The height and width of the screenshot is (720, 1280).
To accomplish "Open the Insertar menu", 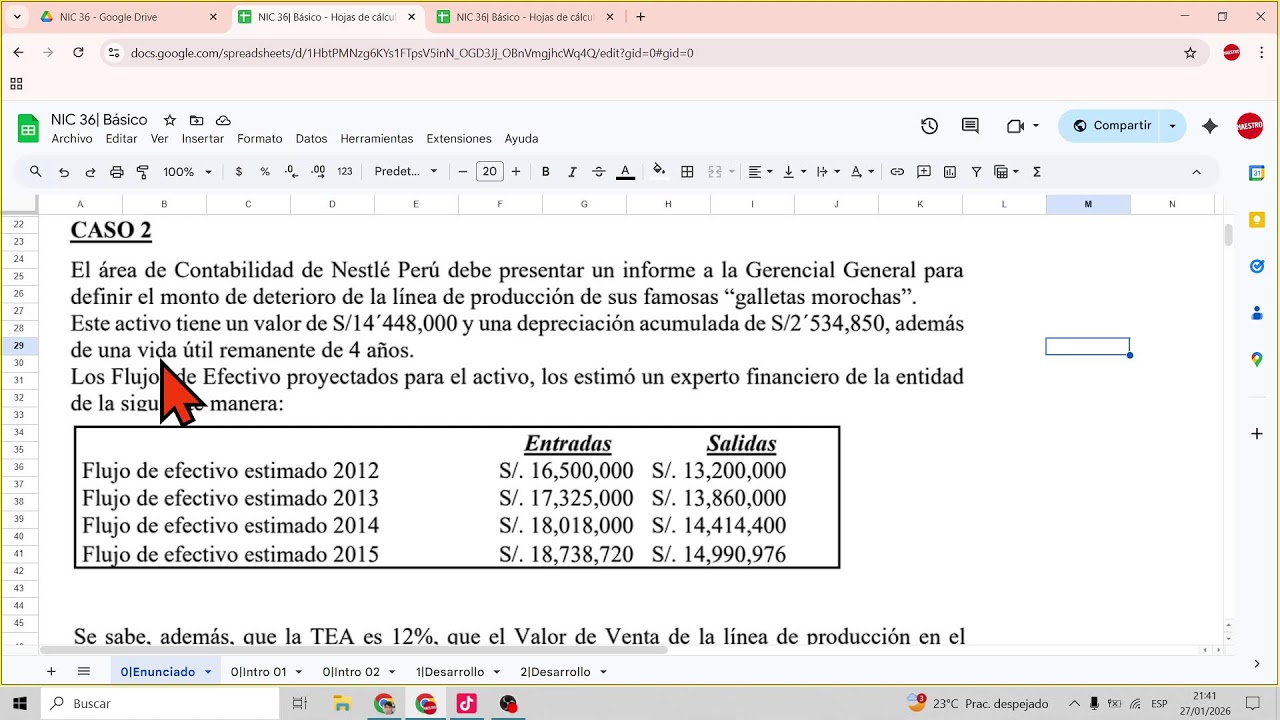I will (x=203, y=139).
